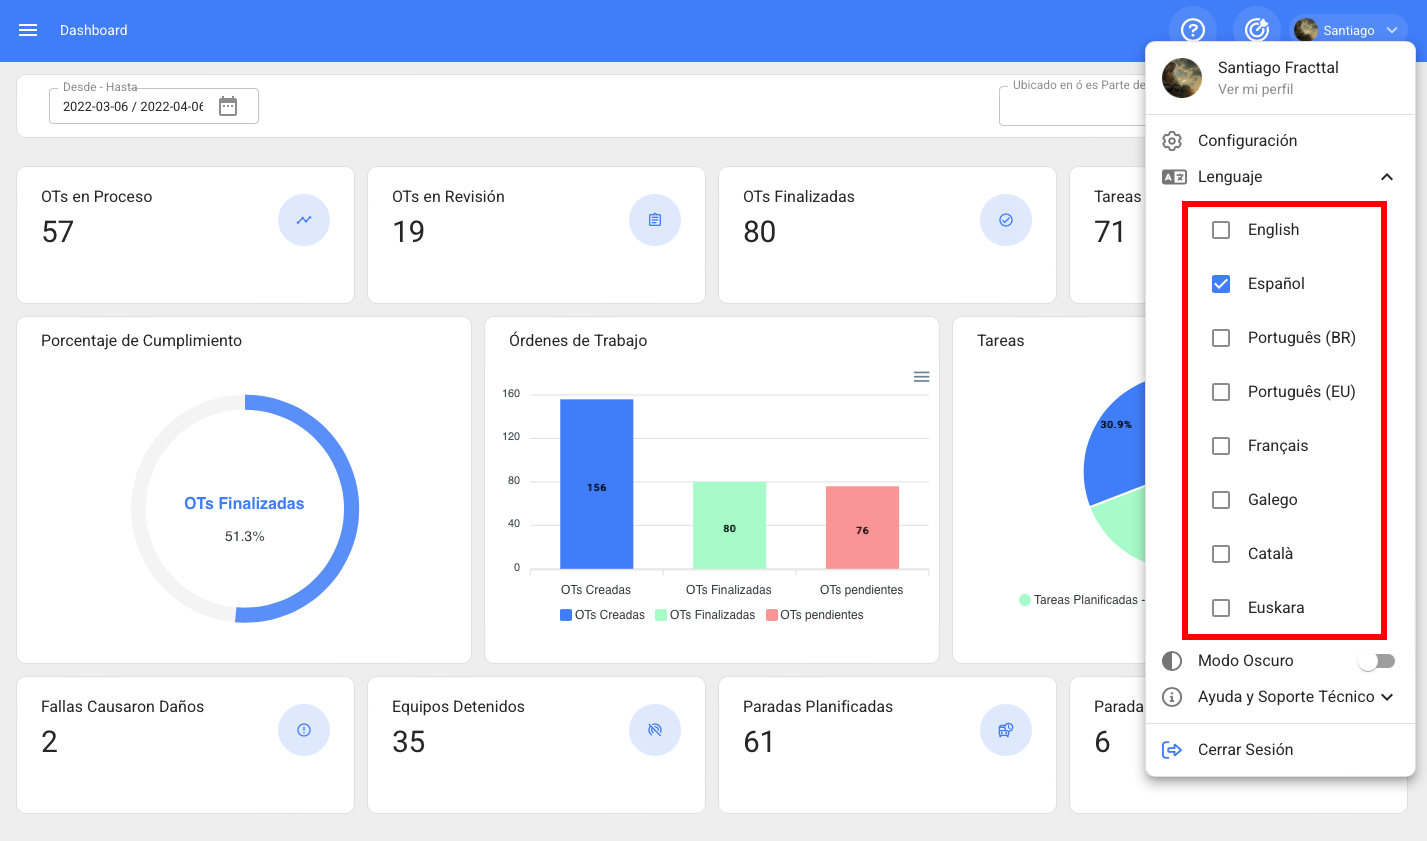Screen dimensions: 1427x841
Task: Click the target goals icon in header
Action: tap(1257, 30)
